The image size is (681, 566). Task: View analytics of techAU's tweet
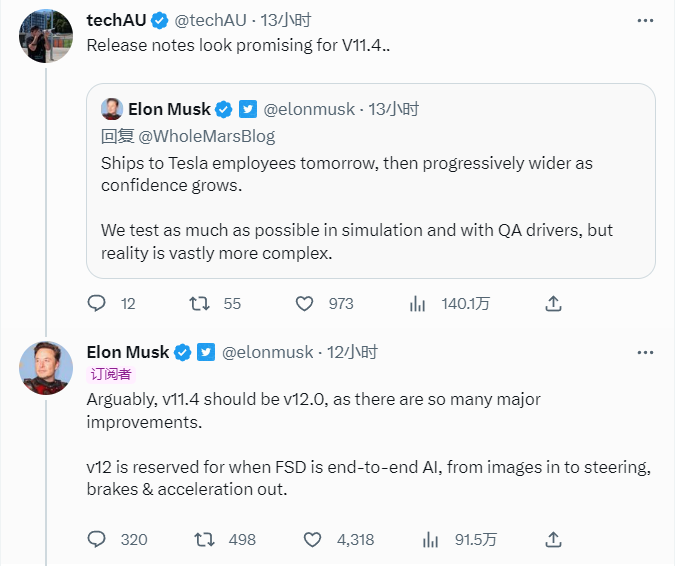[x=417, y=303]
